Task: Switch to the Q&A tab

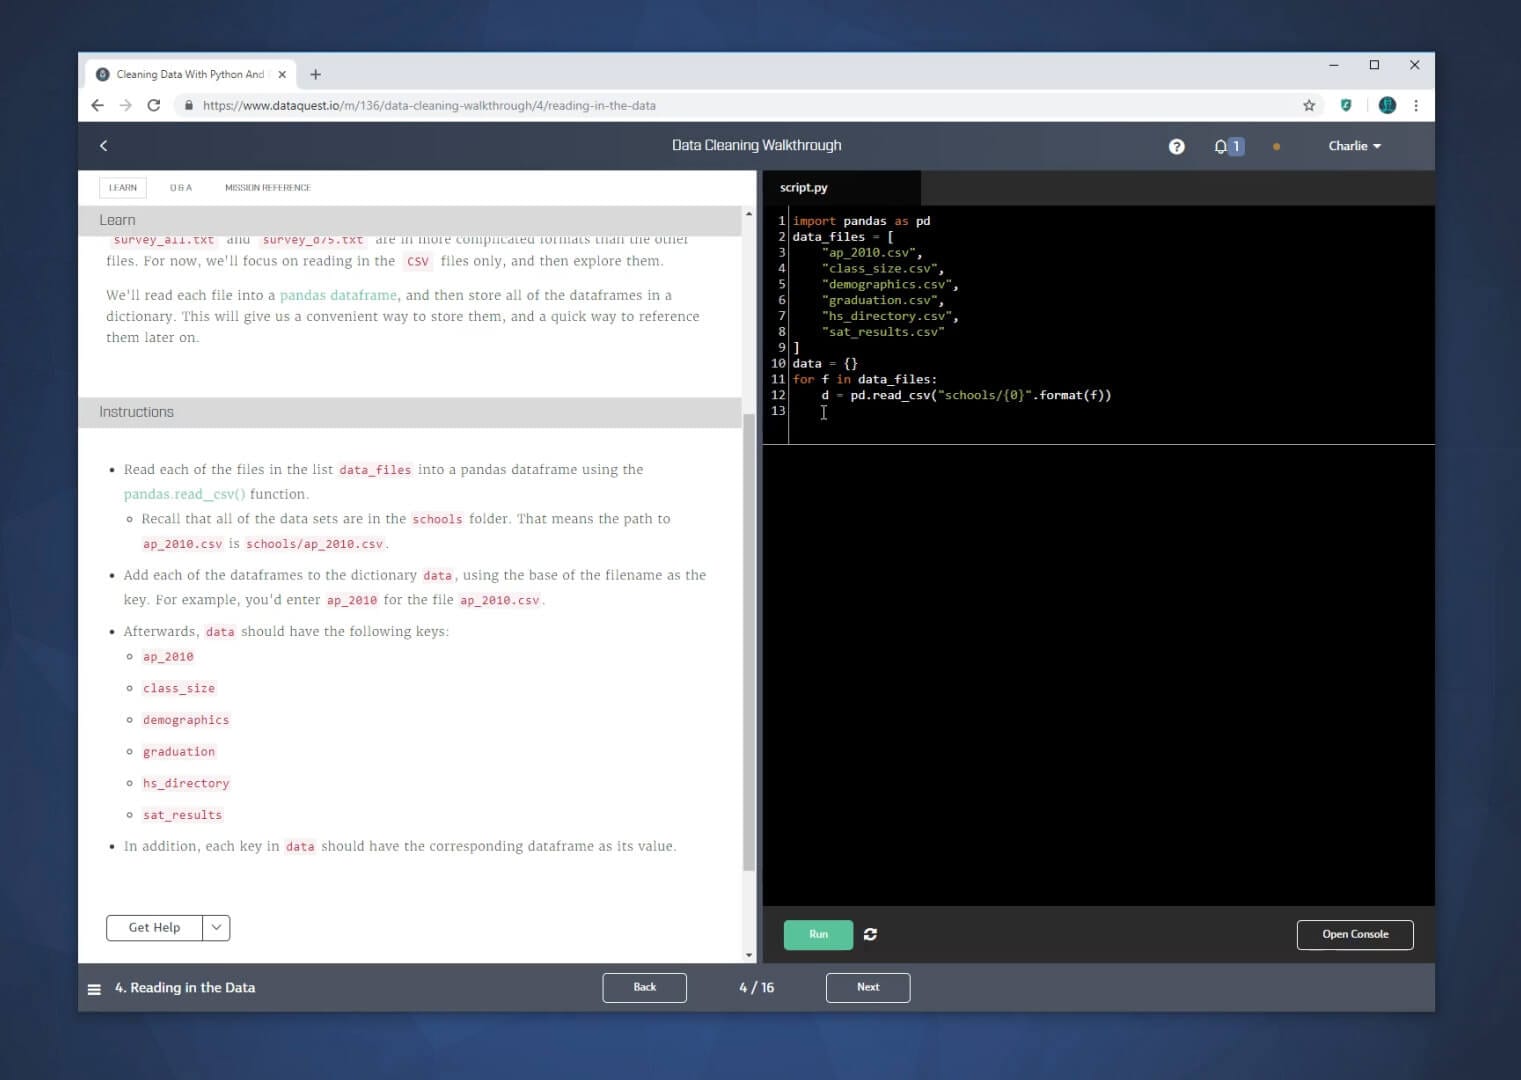Action: (x=181, y=188)
